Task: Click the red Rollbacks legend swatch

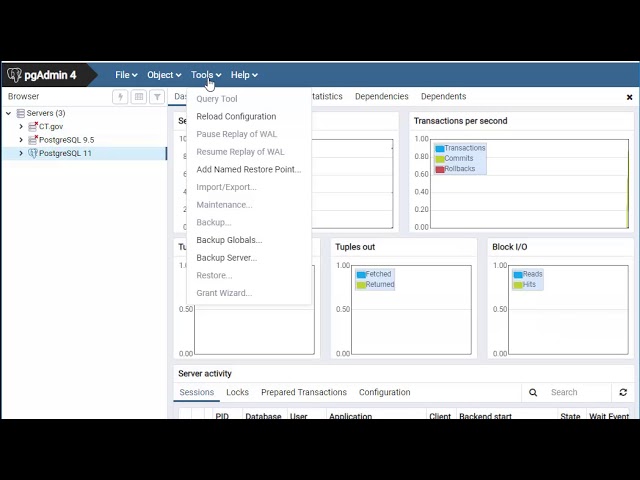Action: point(440,169)
